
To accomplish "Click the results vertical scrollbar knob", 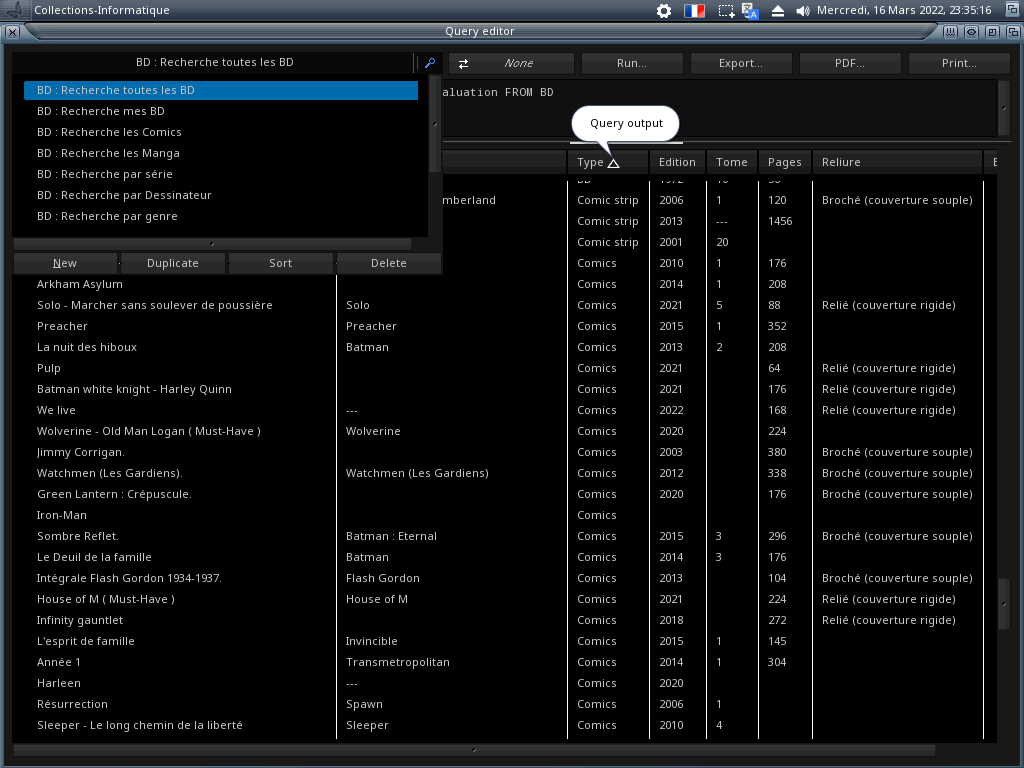I will pos(1004,604).
